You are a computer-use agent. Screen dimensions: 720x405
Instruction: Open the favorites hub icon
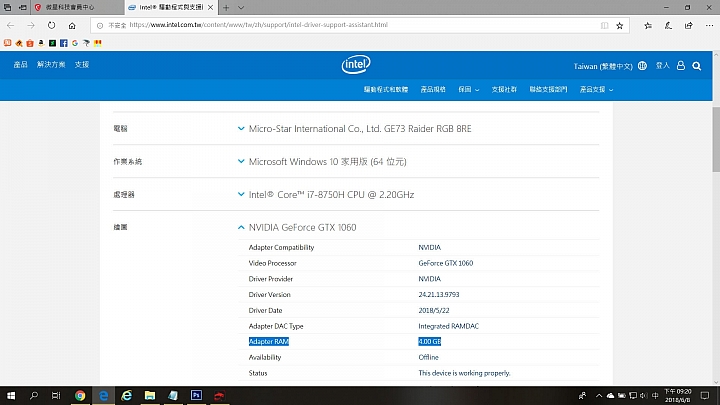(x=648, y=26)
